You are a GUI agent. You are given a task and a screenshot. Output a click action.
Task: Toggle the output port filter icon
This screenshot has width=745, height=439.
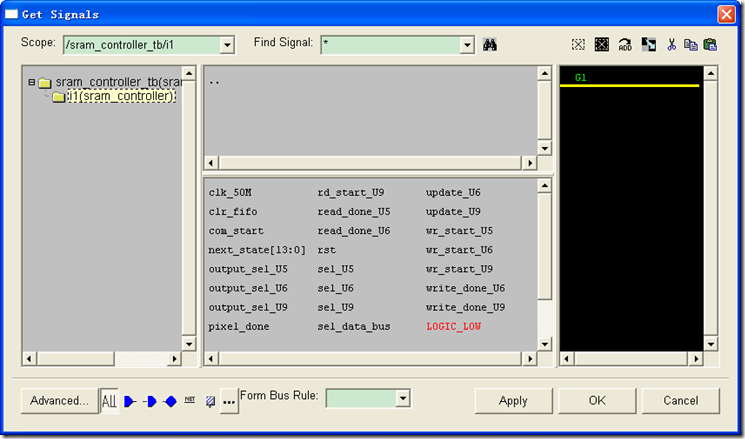[150, 401]
